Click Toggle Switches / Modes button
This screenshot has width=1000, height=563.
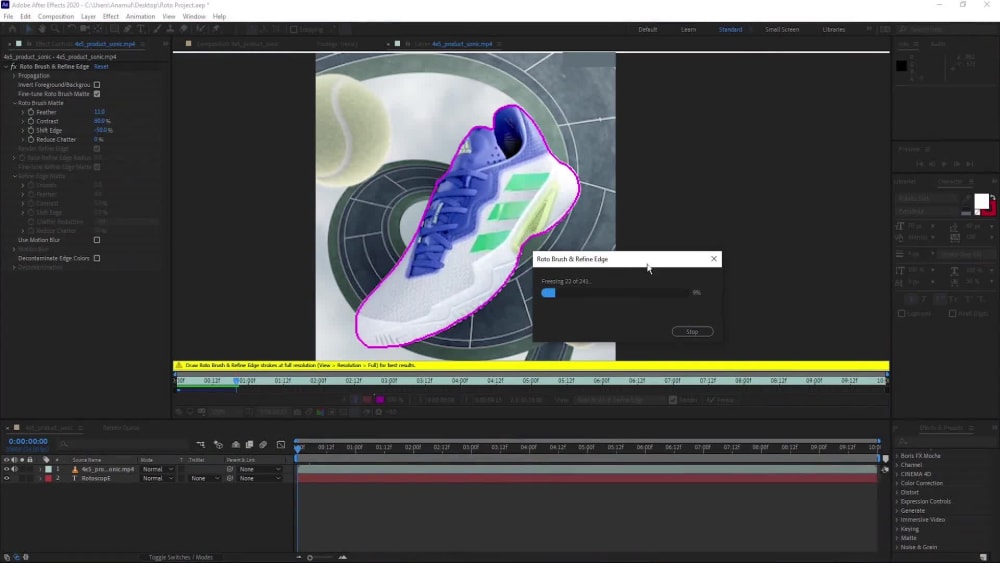tap(180, 557)
